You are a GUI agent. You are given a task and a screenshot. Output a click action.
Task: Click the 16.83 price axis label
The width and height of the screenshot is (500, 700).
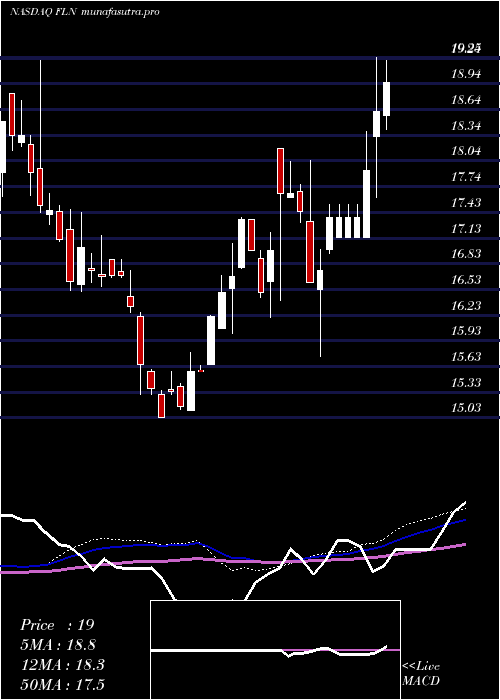point(466,254)
